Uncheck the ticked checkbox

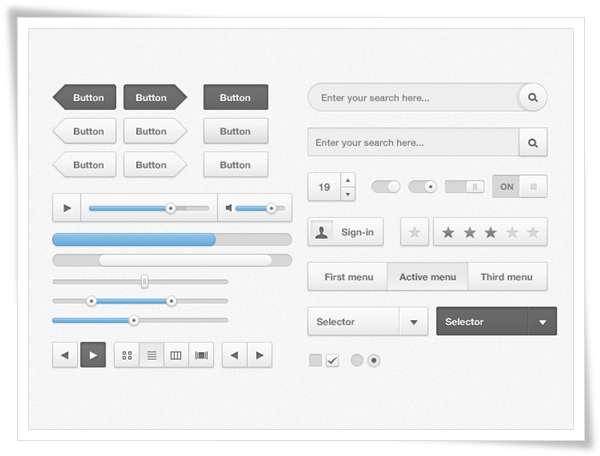(x=333, y=360)
